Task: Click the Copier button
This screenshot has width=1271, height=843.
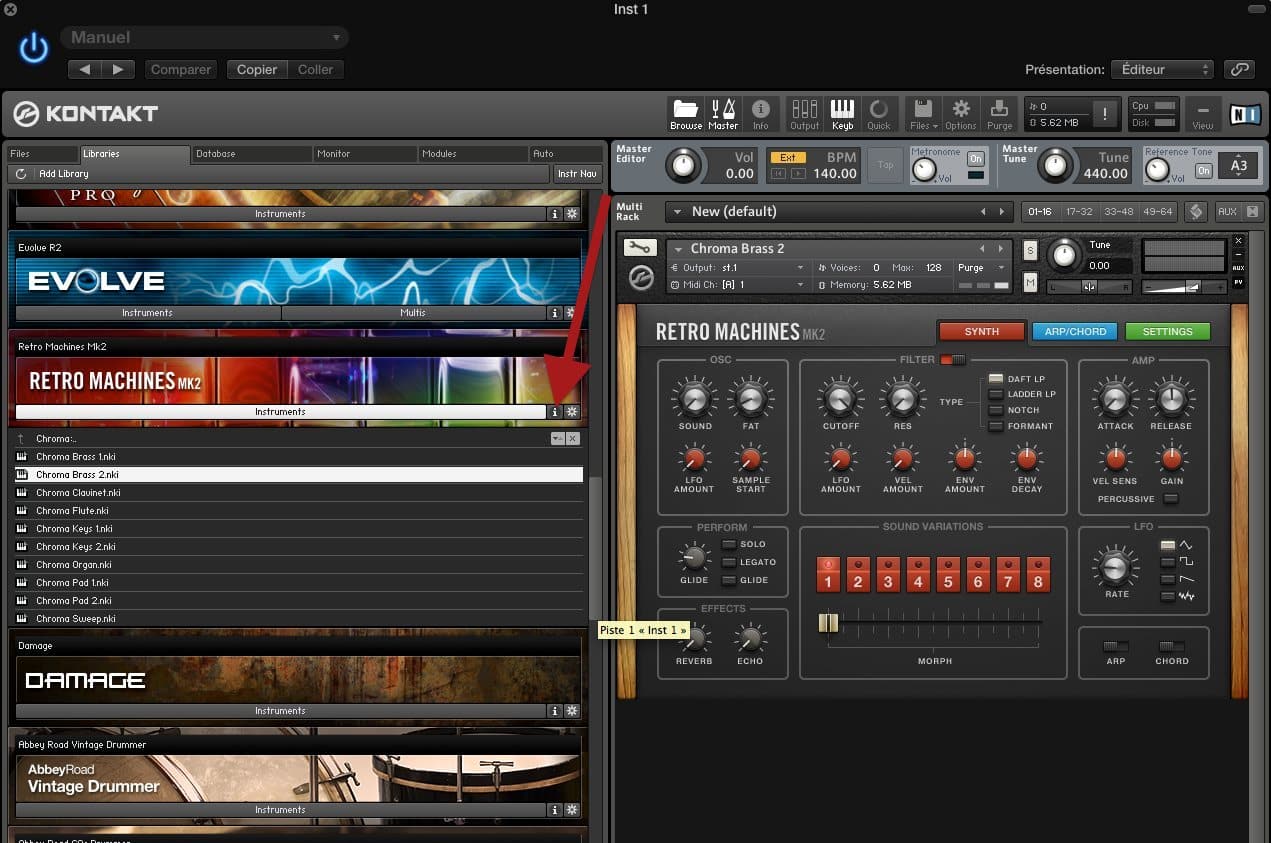Action: (x=257, y=69)
